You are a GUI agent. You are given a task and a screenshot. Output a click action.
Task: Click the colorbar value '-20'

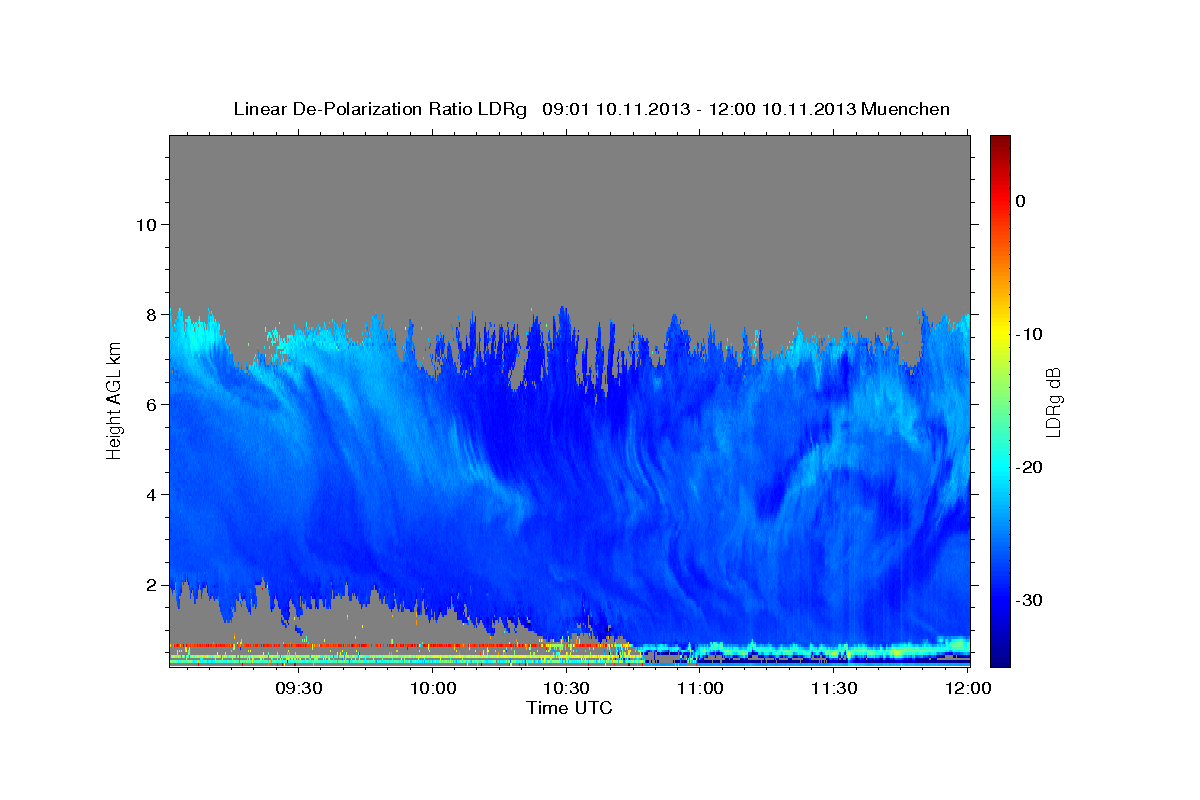(x=1030, y=467)
